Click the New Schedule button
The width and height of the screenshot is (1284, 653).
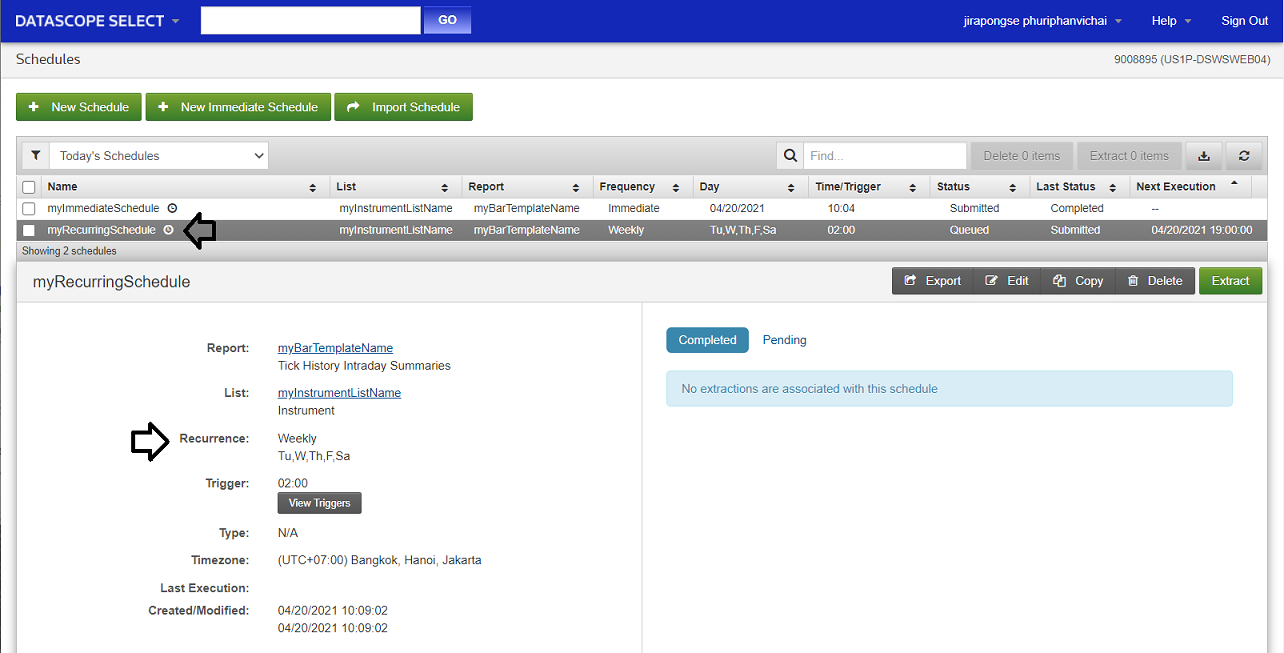coord(79,107)
